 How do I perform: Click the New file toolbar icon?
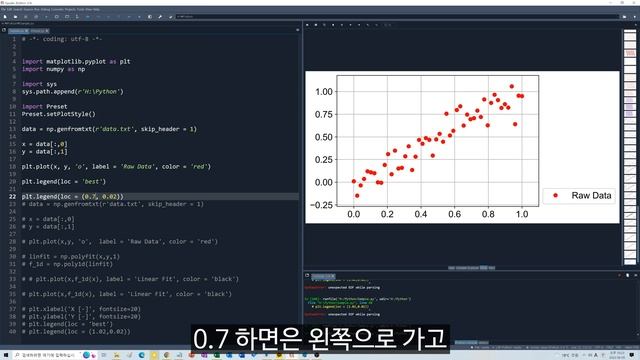click(5, 17)
